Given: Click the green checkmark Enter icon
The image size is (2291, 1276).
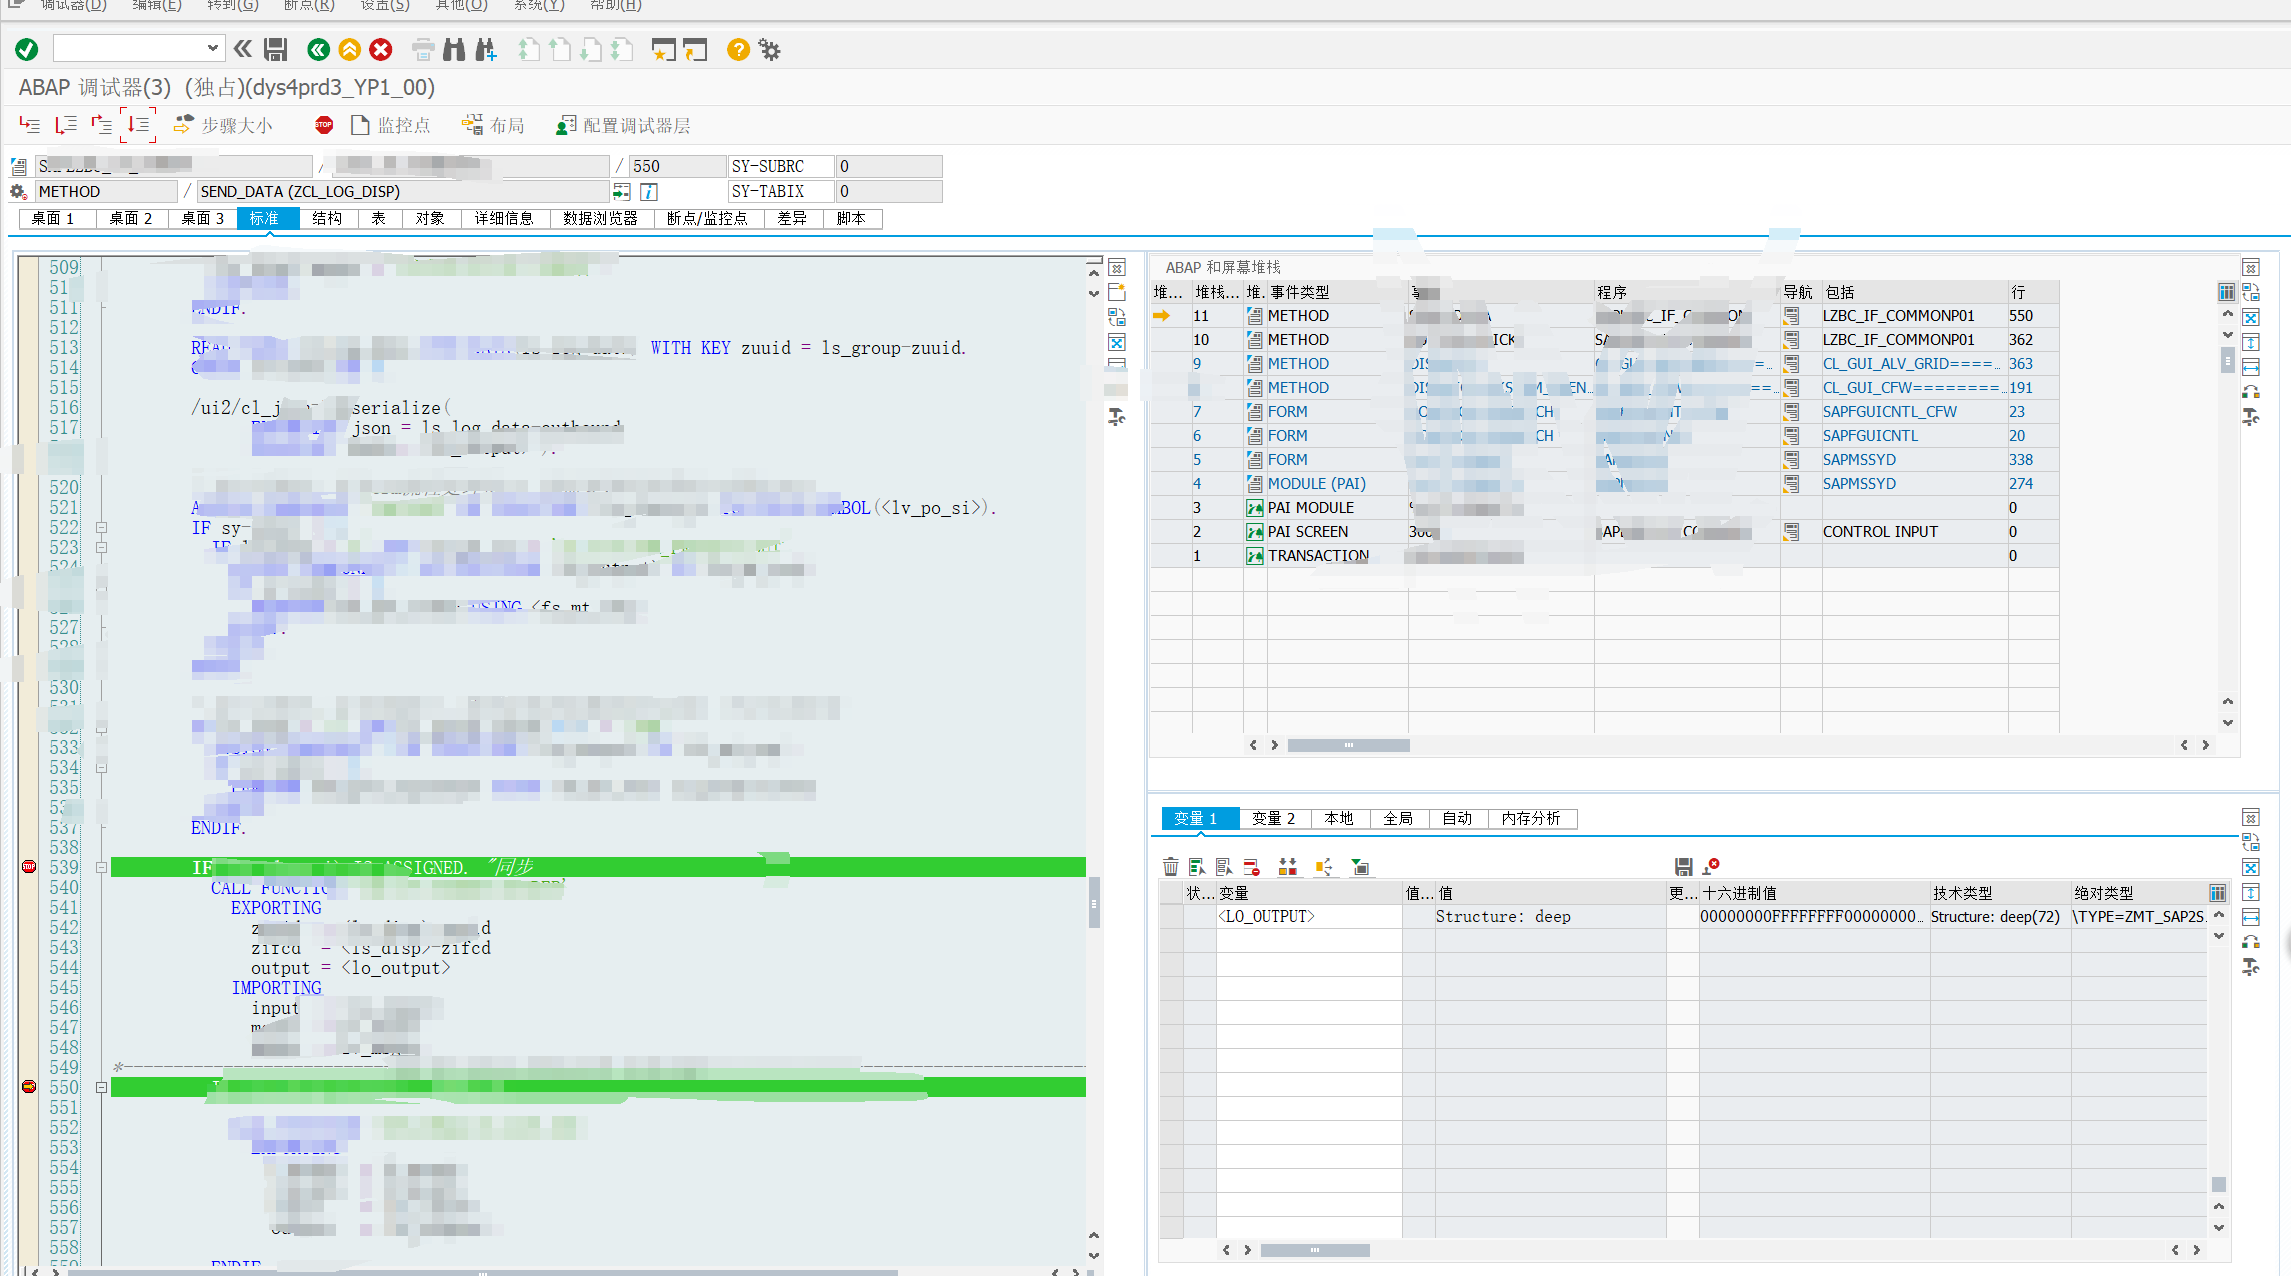Looking at the screenshot, I should [27, 50].
